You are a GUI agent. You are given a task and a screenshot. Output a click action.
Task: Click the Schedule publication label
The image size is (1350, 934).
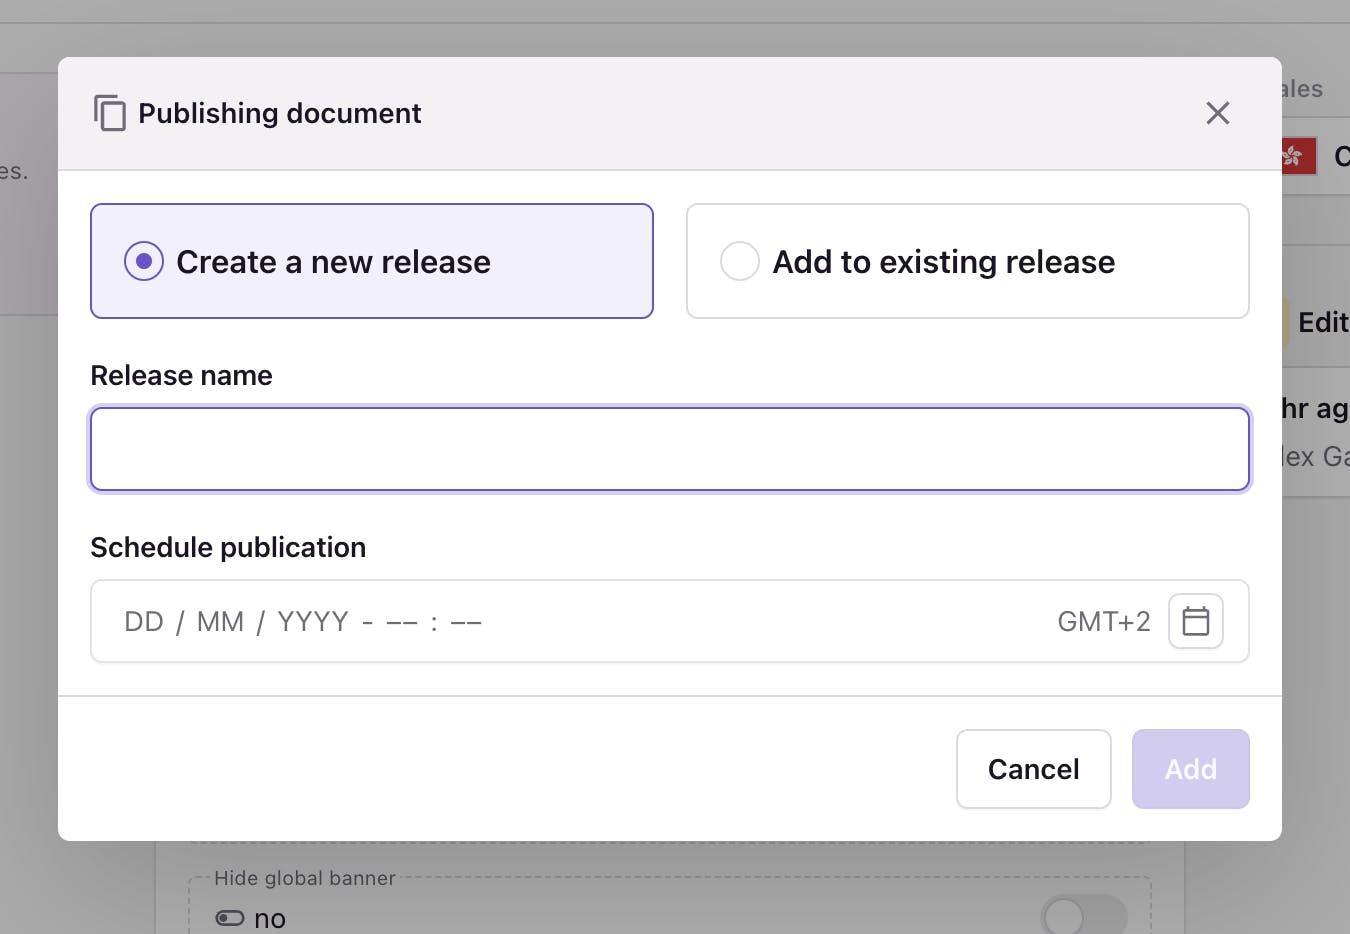point(228,547)
